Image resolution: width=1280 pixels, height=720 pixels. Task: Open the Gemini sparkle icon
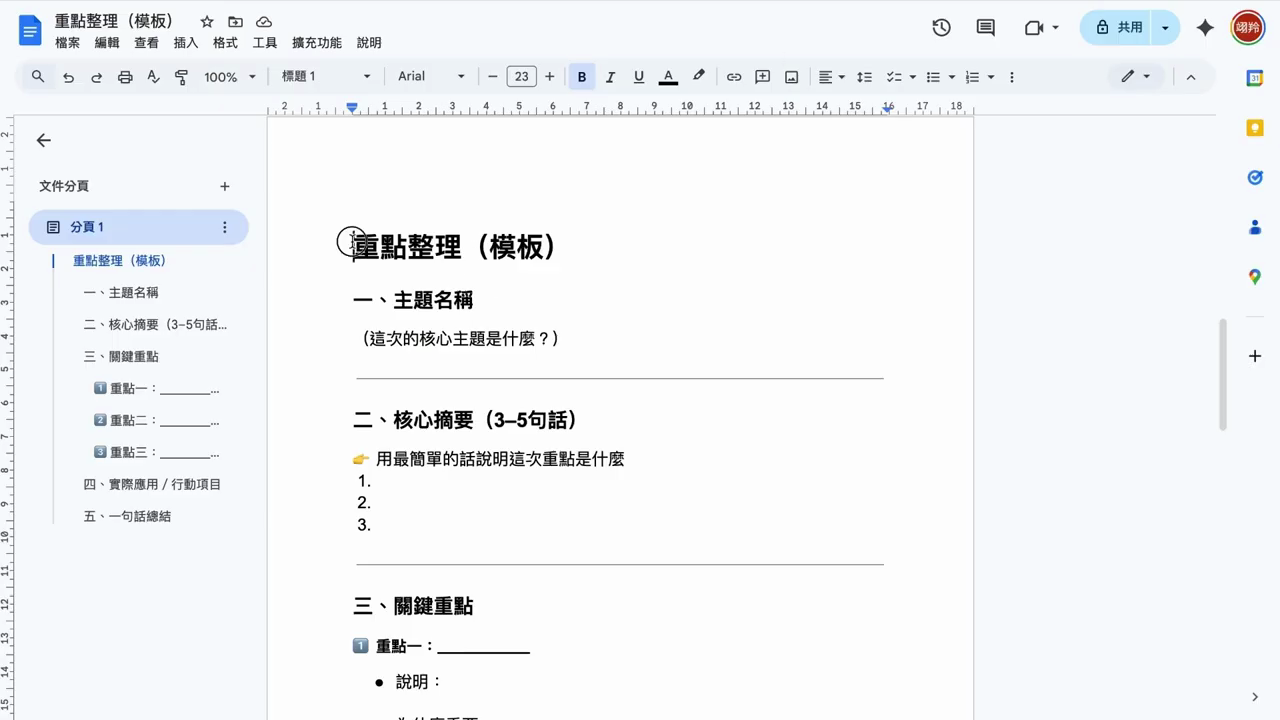(x=1205, y=28)
